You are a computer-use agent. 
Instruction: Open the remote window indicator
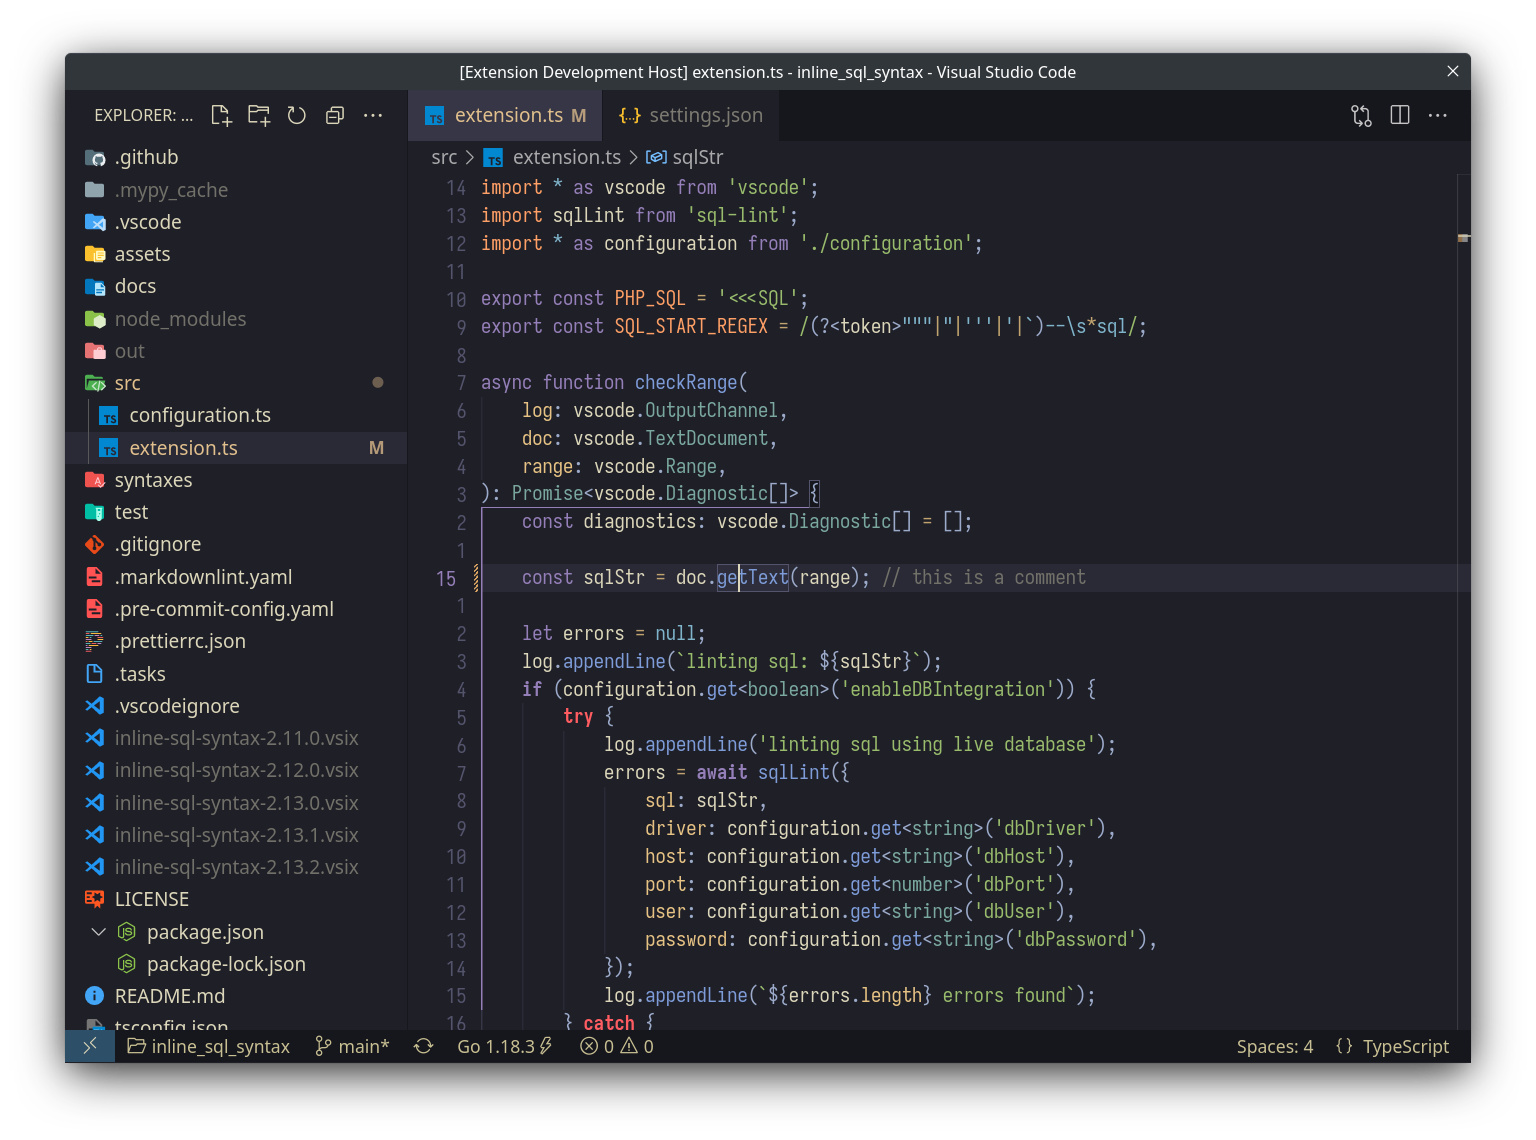[x=90, y=1046]
